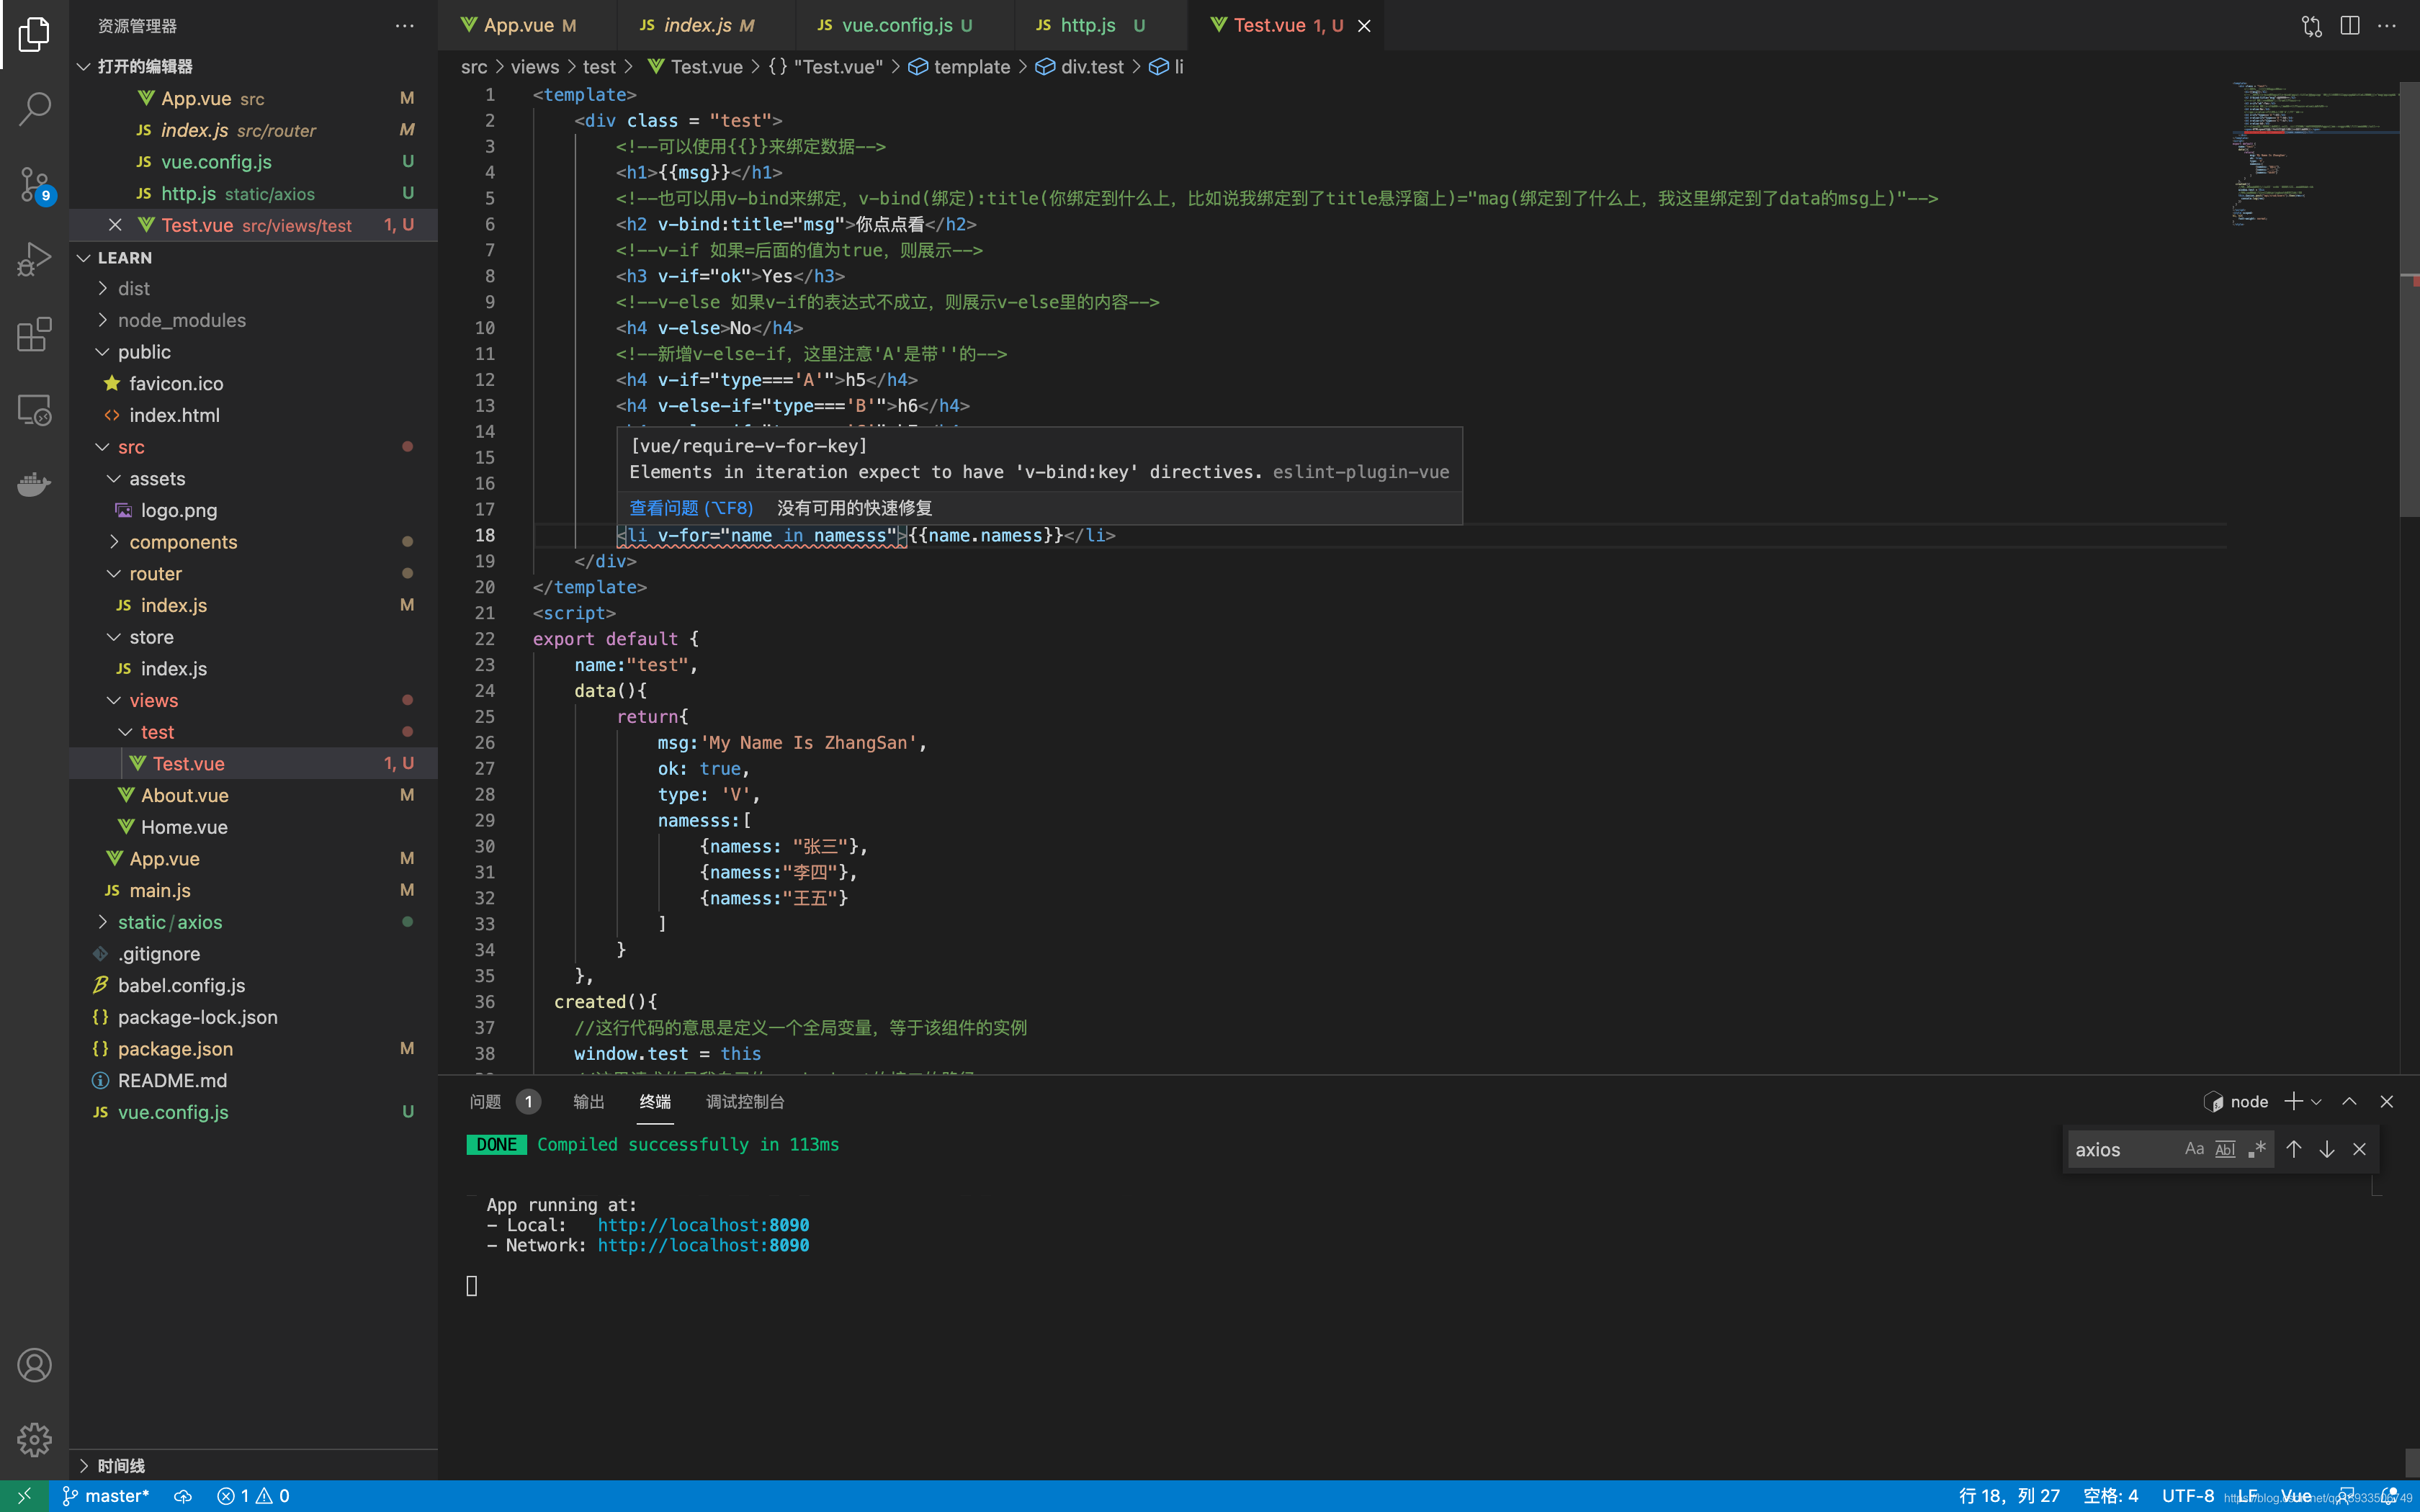Toggle Match Whole Word in terminal find
This screenshot has height=1512, width=2420.
[2225, 1149]
